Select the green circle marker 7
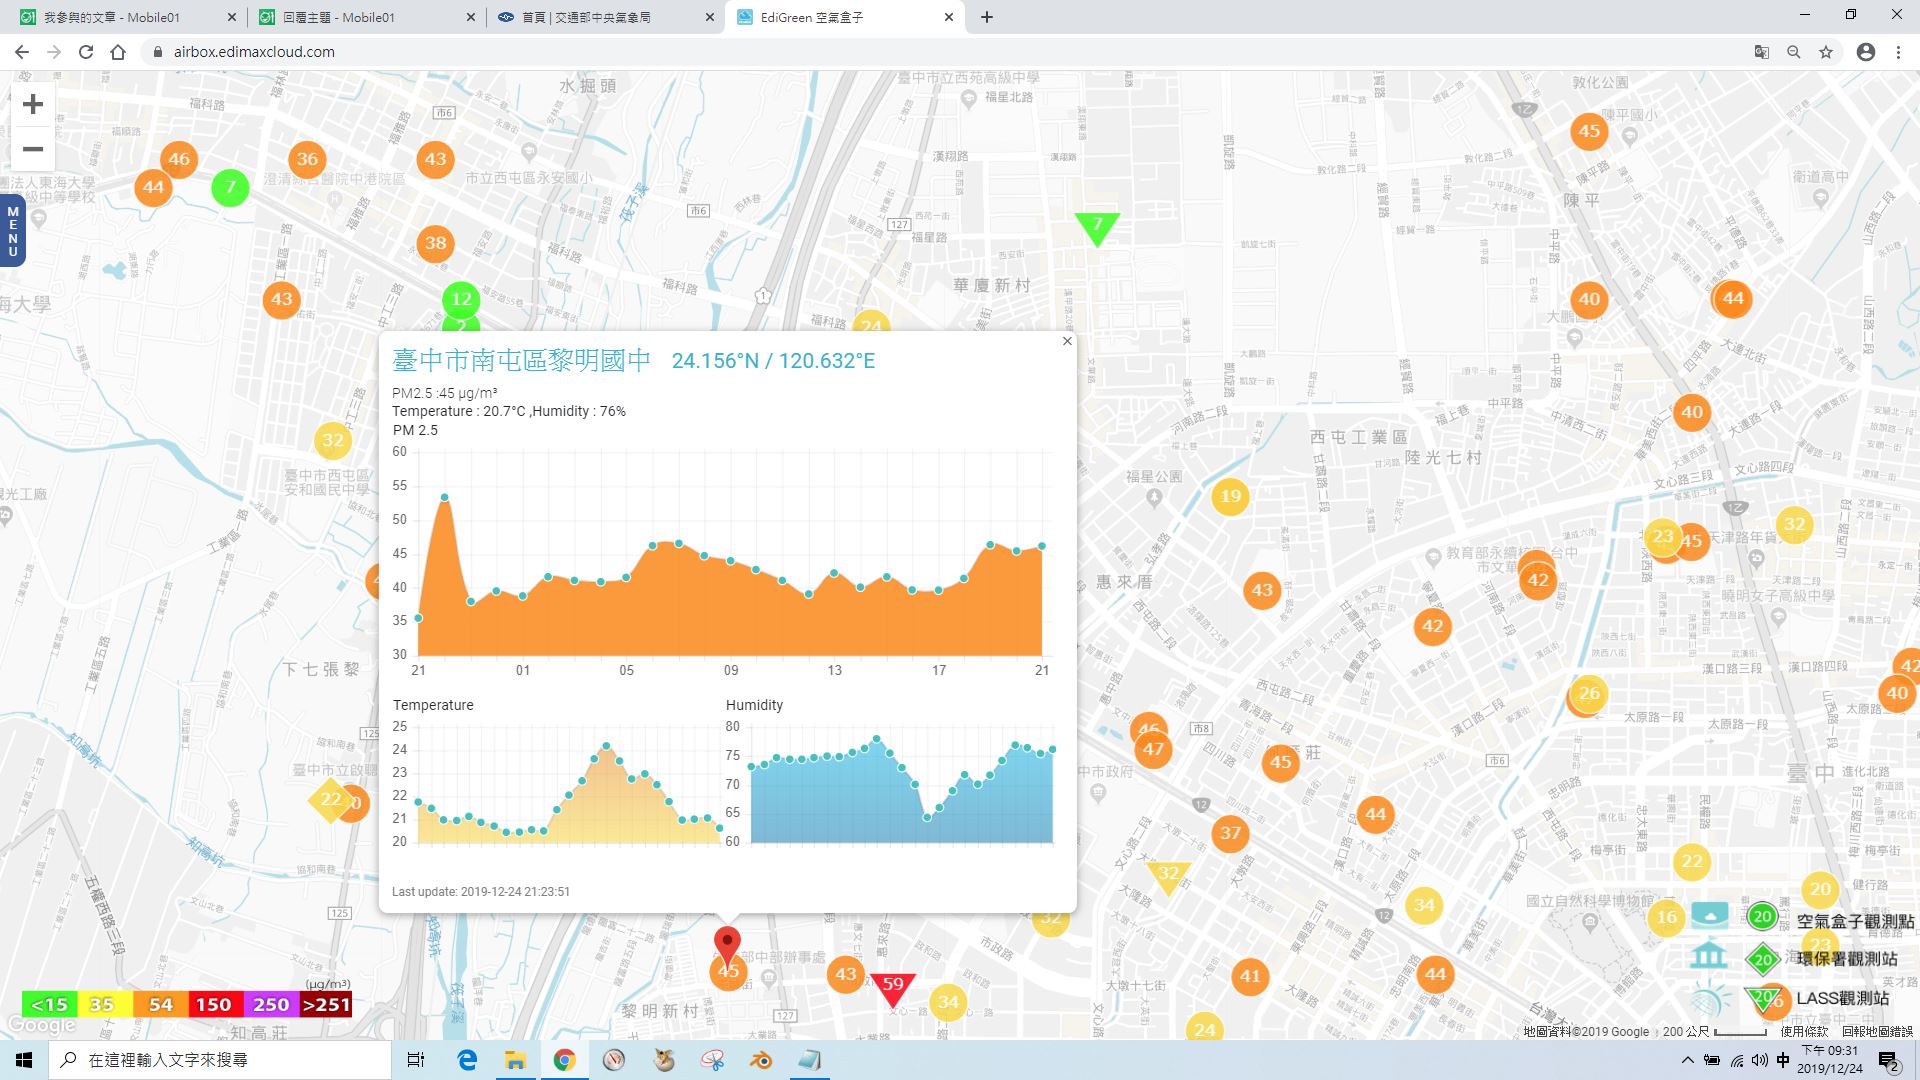The image size is (1920, 1080). (230, 187)
